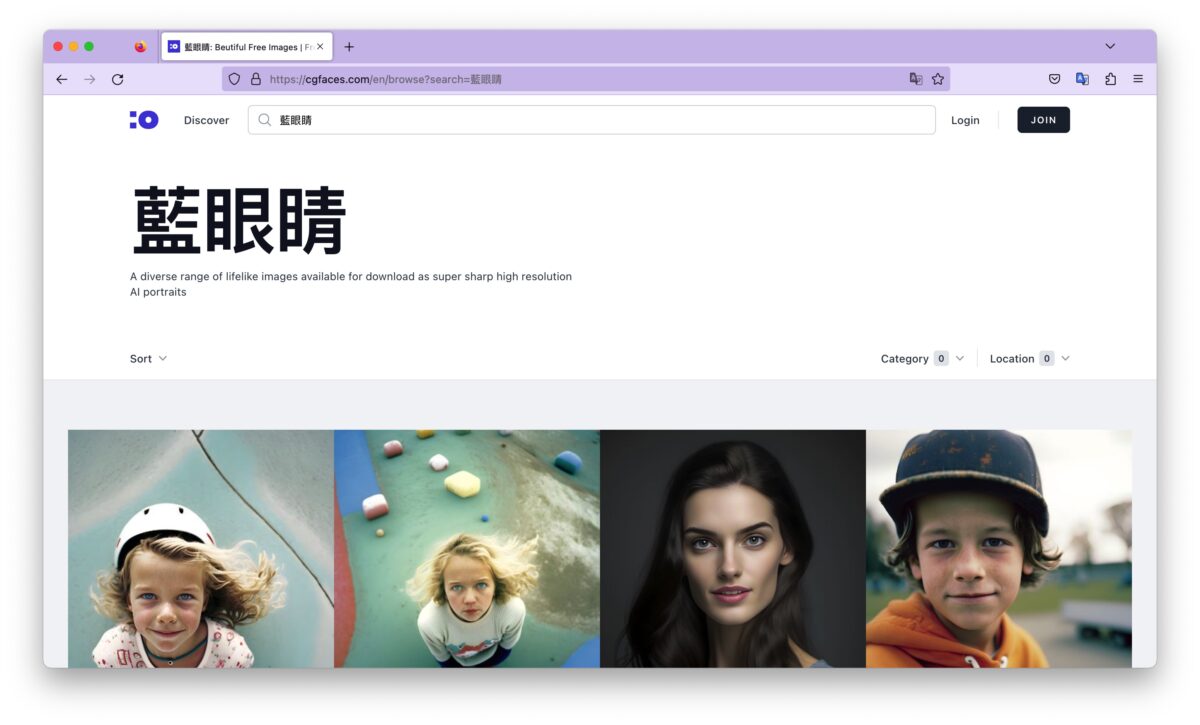Viewport: 1200px width, 725px height.
Task: Click the shield tracking protection icon
Action: pos(235,79)
